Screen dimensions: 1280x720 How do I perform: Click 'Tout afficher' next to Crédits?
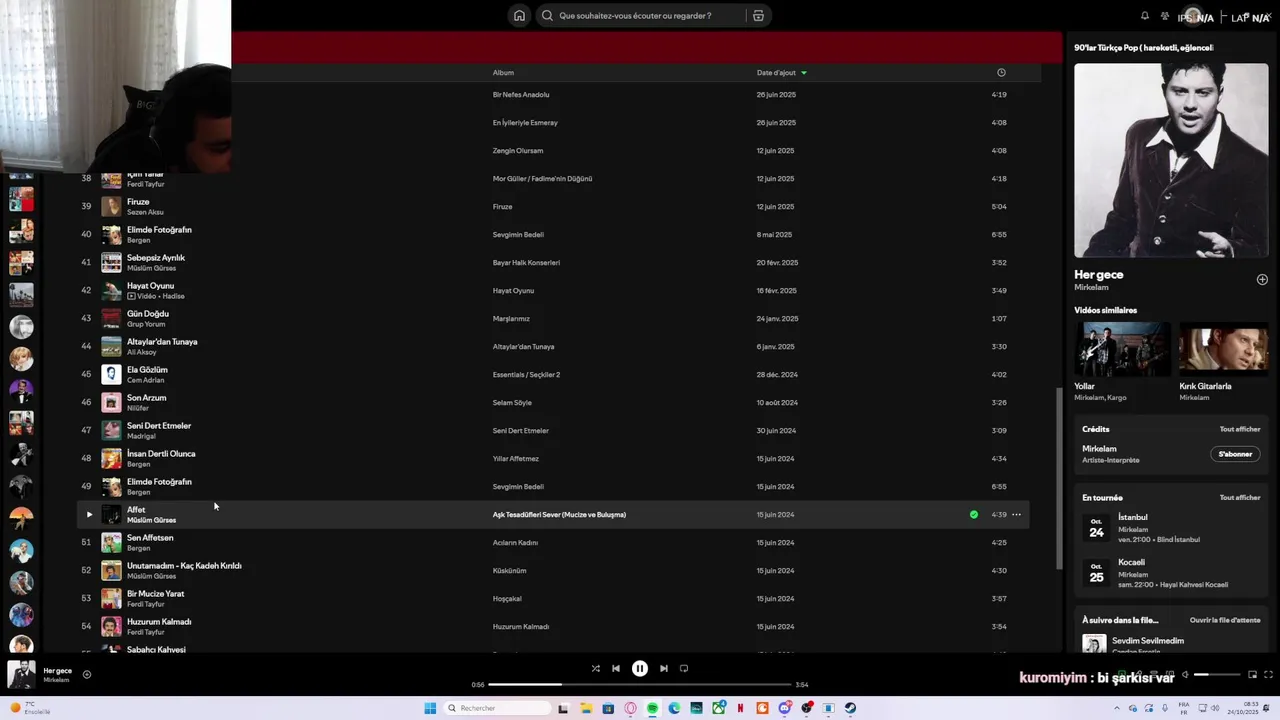coord(1240,430)
